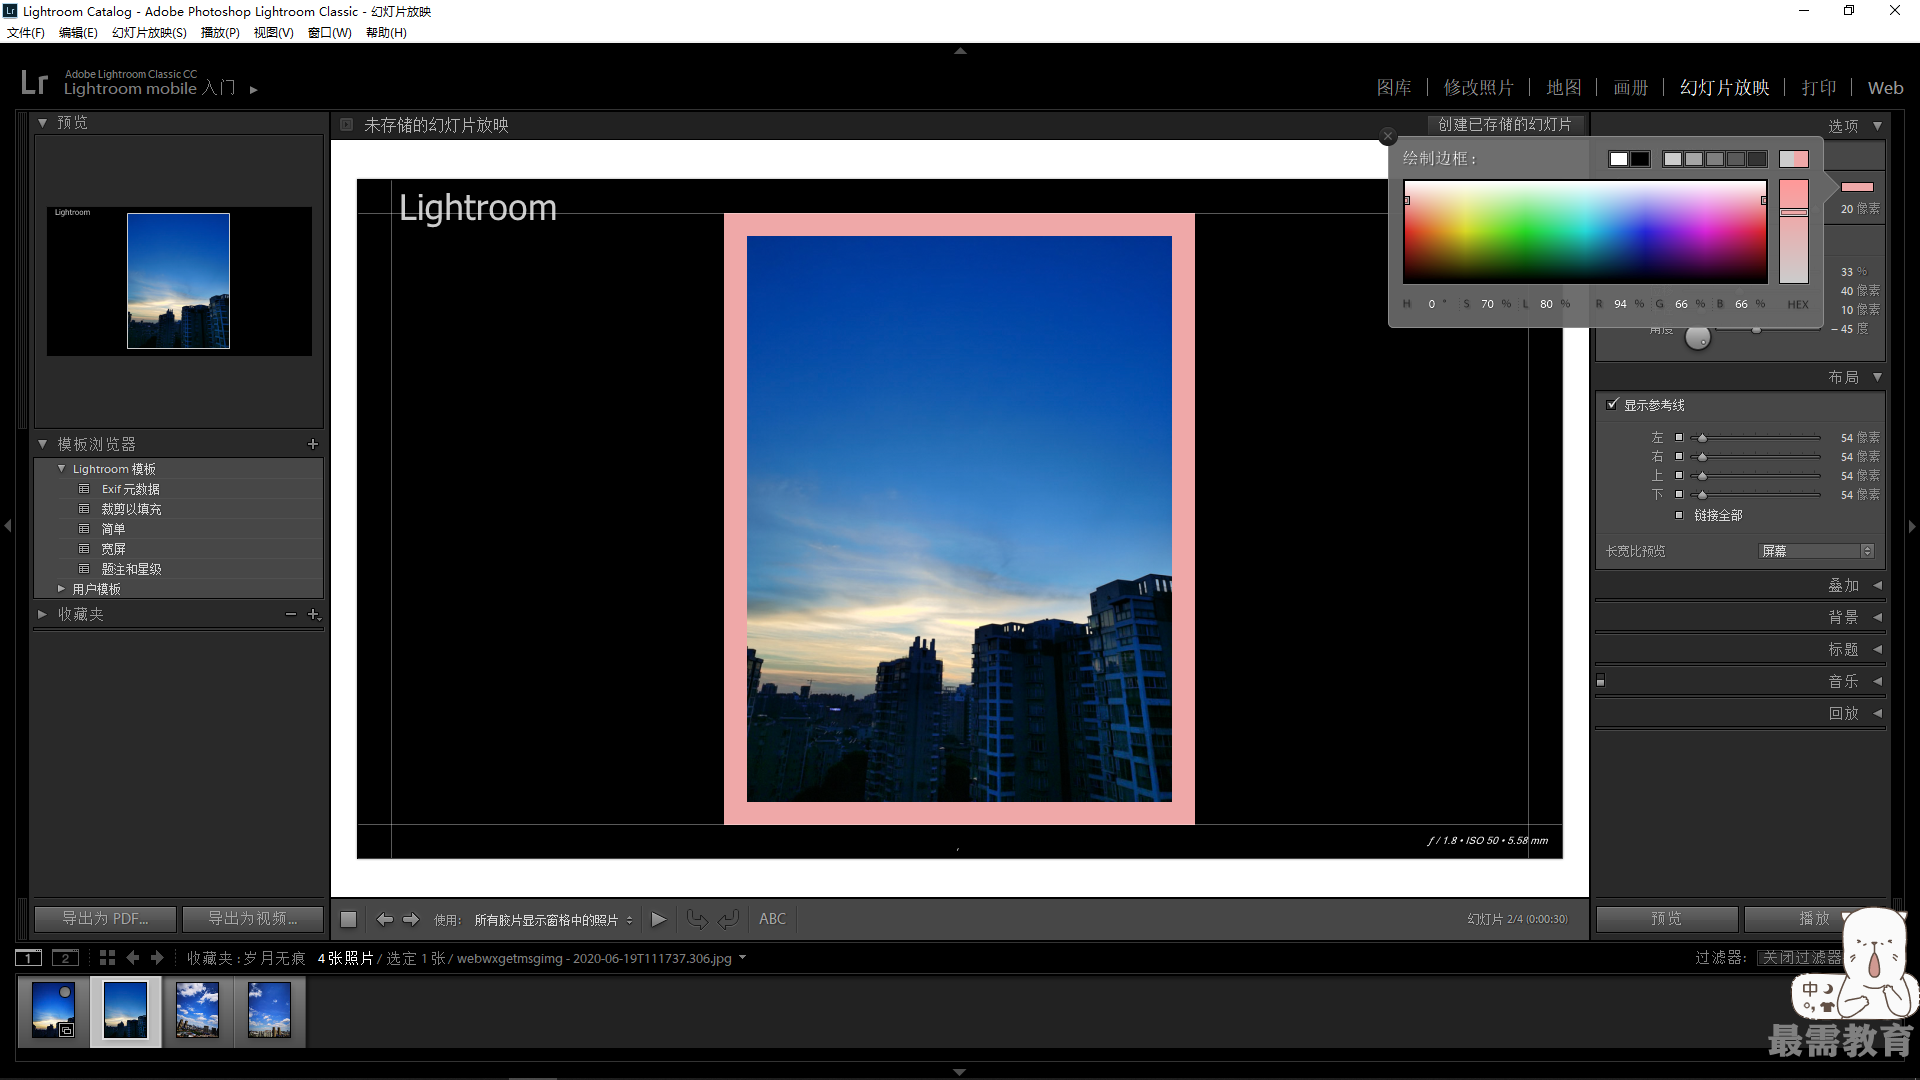Viewport: 1920px width, 1080px height.
Task: Click 导出为 PDF button
Action: click(105, 919)
